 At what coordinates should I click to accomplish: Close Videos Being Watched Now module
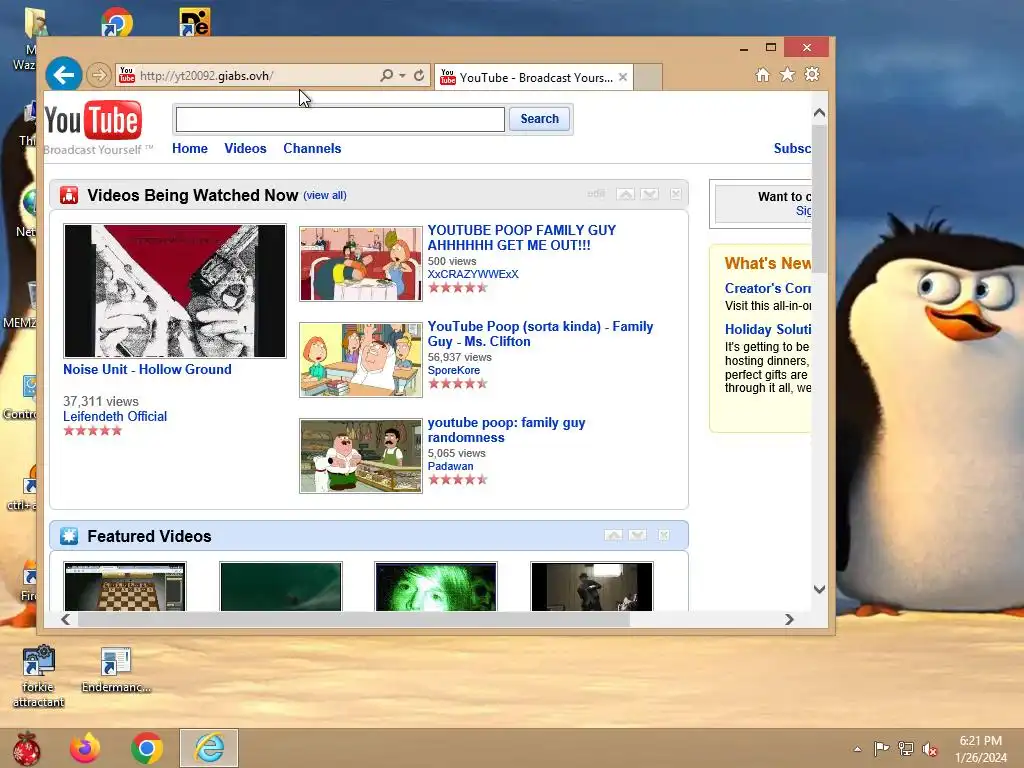click(x=675, y=194)
